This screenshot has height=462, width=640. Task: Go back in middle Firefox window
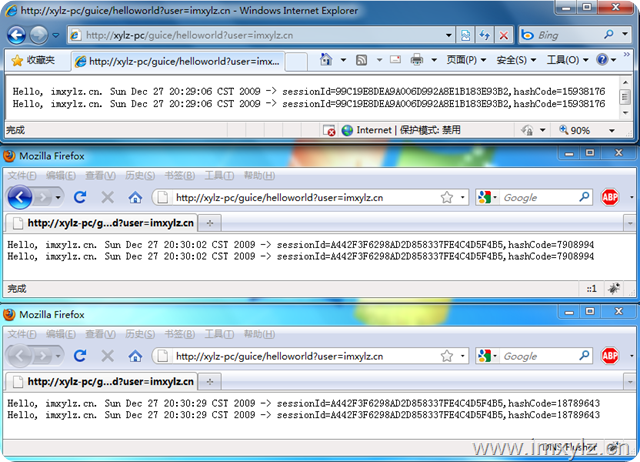point(19,198)
